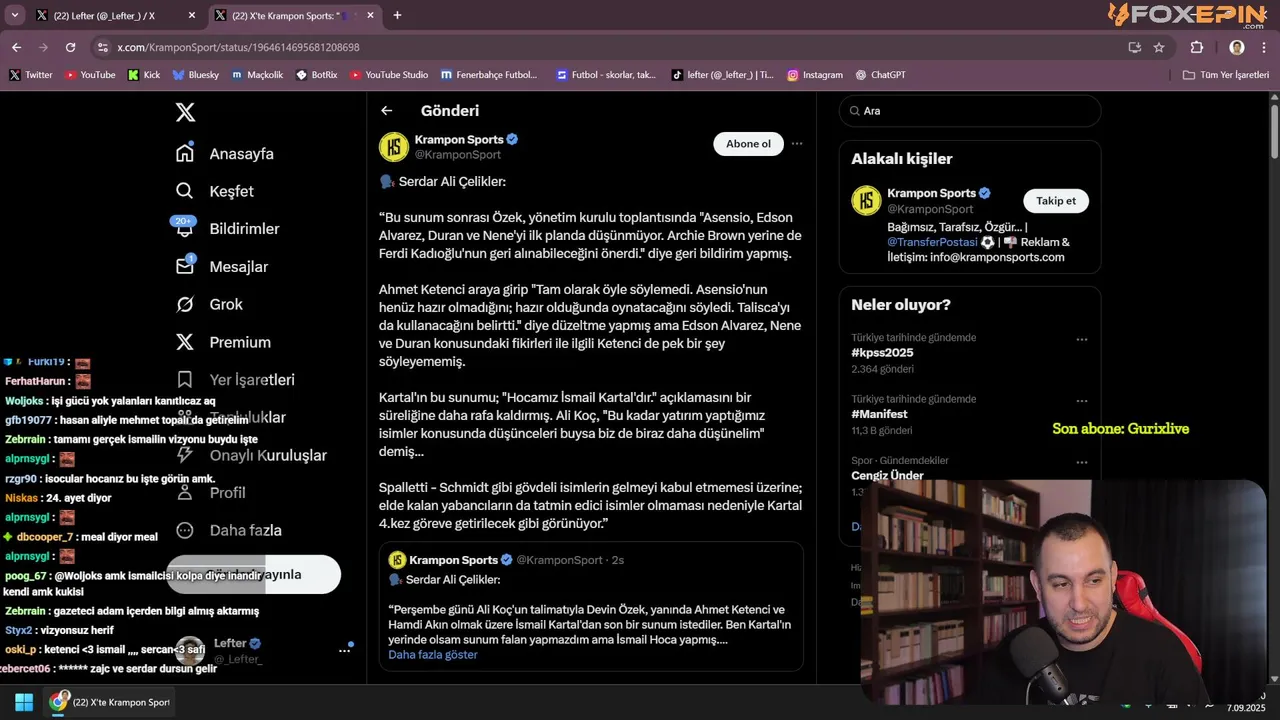This screenshot has height=720, width=1280.
Task: Open YouTube bookmark
Action: [x=90, y=75]
